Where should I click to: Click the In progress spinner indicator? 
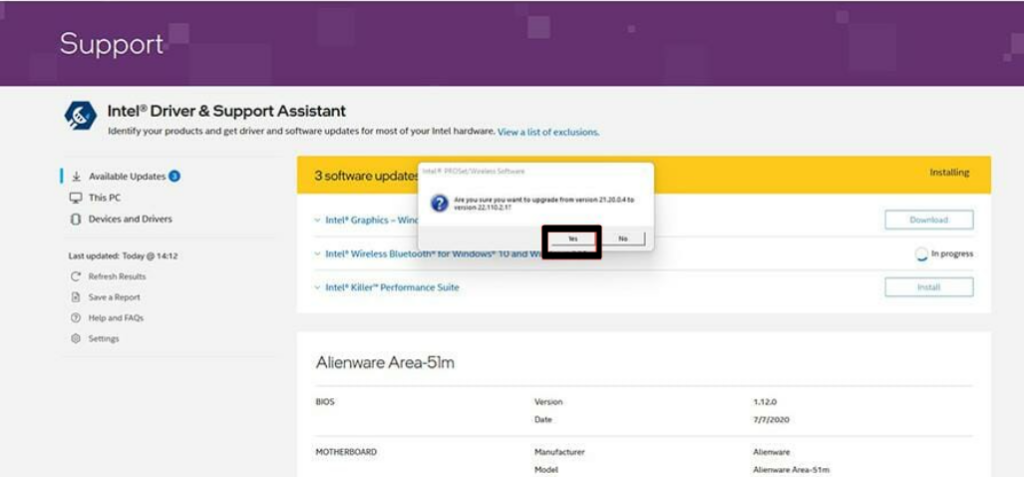921,255
